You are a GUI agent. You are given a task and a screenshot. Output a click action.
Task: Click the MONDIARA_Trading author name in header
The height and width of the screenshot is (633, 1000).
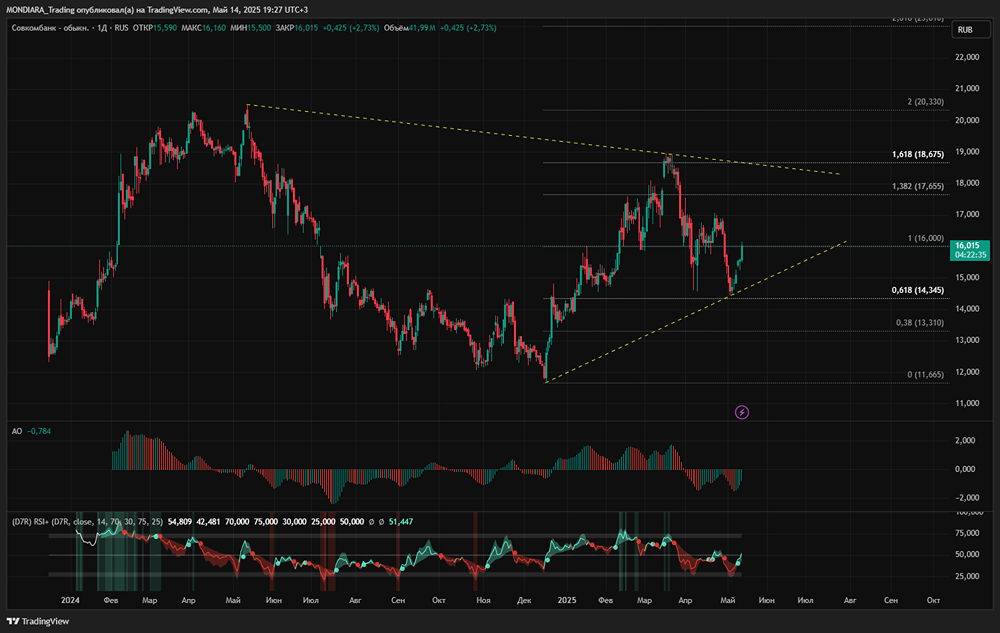point(40,9)
